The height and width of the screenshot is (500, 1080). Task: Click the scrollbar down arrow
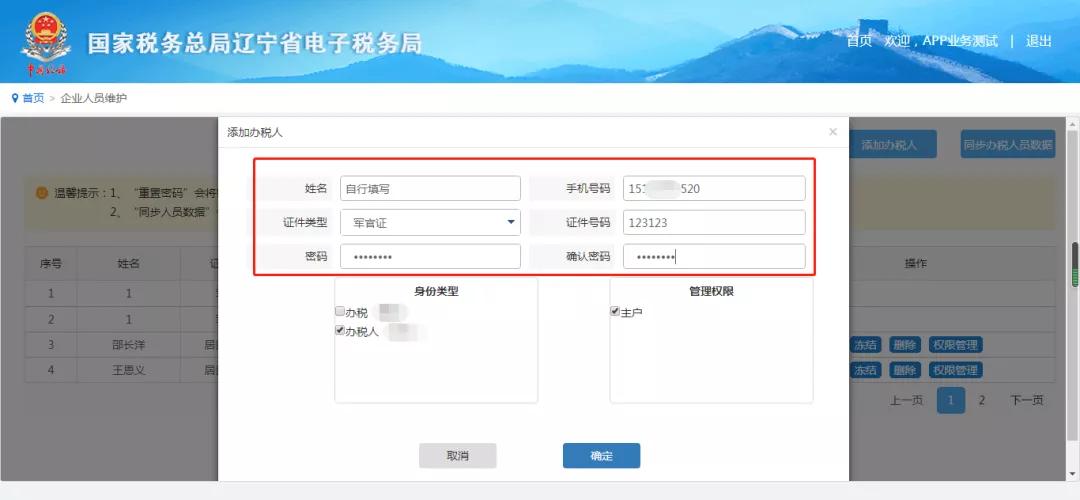pyautogui.click(x=1074, y=475)
